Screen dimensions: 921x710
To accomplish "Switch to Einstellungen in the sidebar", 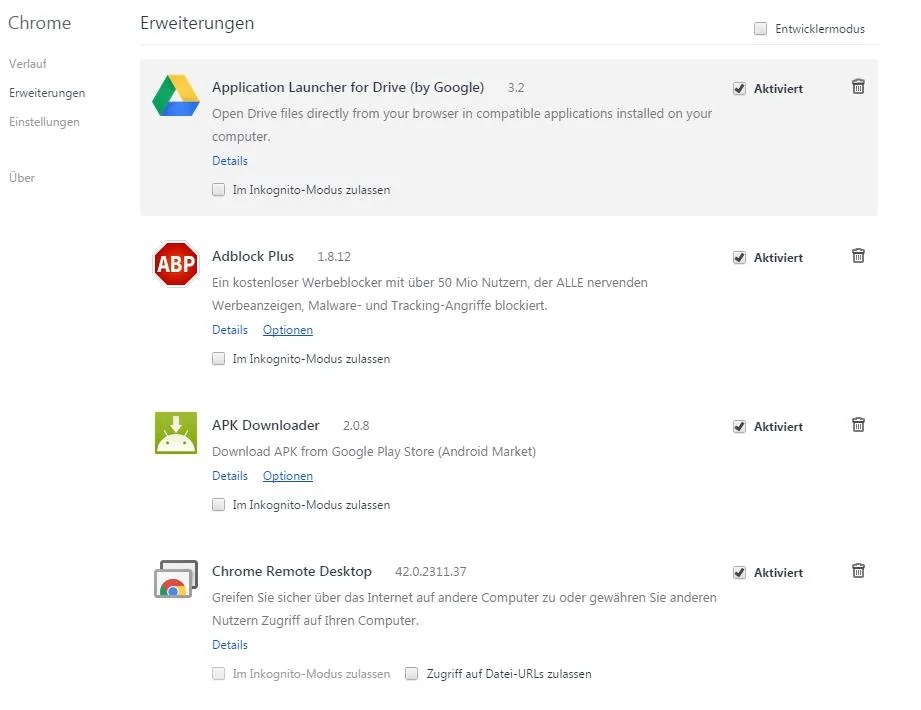I will point(44,122).
